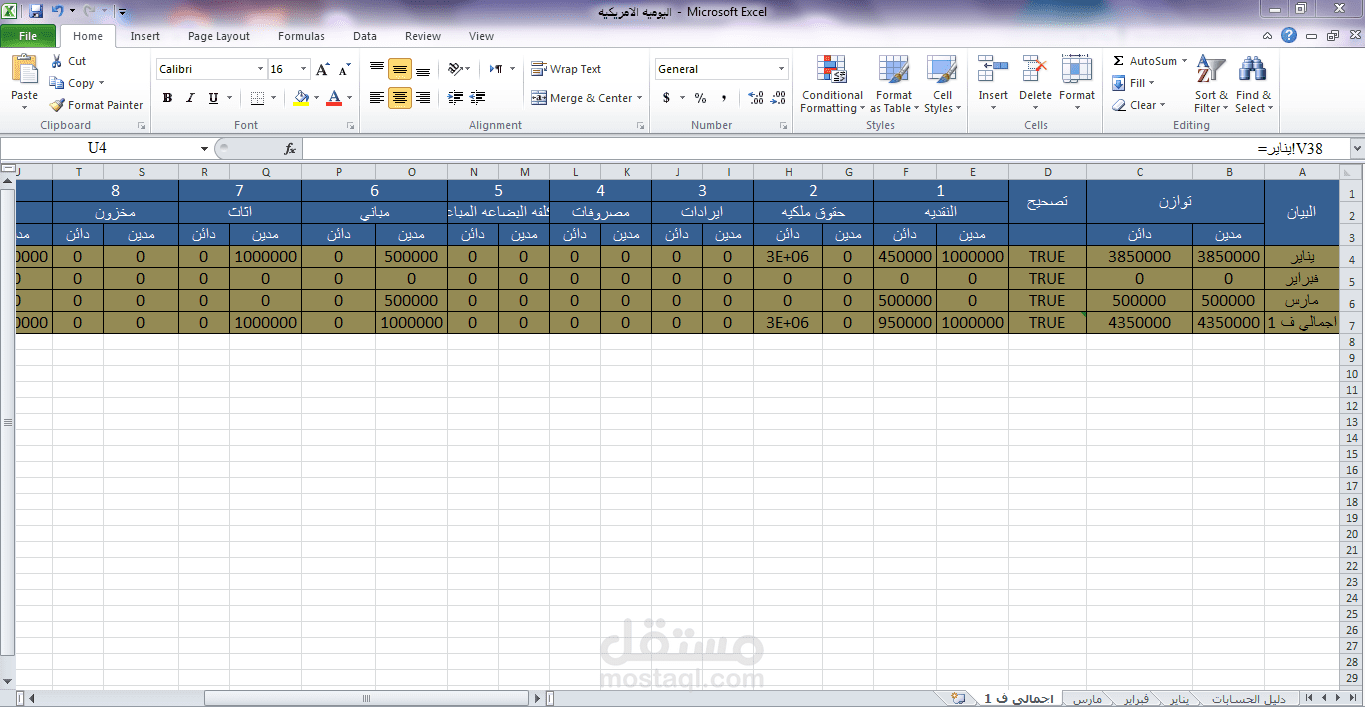Switch to the Data tab

pyautogui.click(x=365, y=36)
